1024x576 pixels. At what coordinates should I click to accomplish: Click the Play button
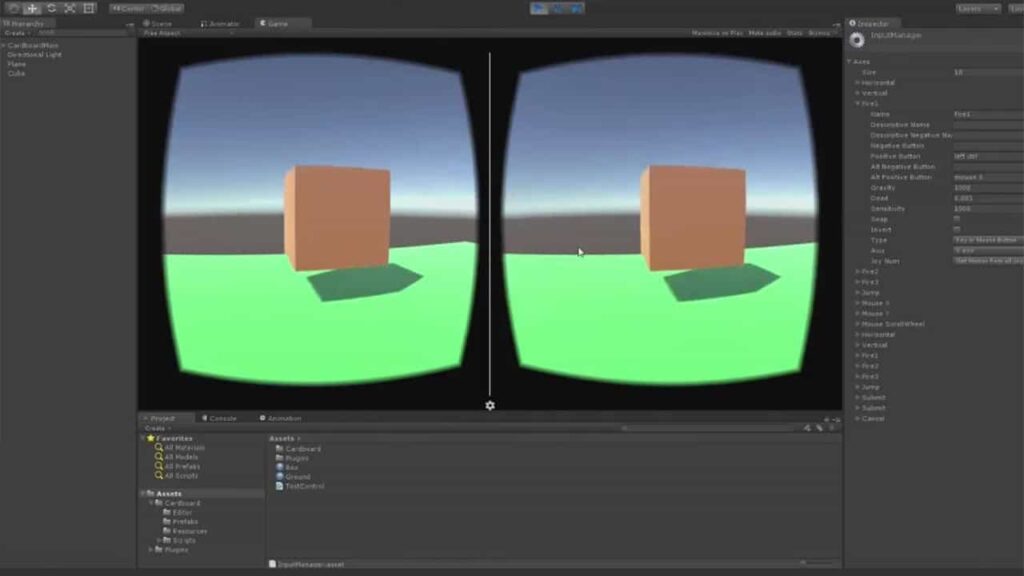(539, 8)
